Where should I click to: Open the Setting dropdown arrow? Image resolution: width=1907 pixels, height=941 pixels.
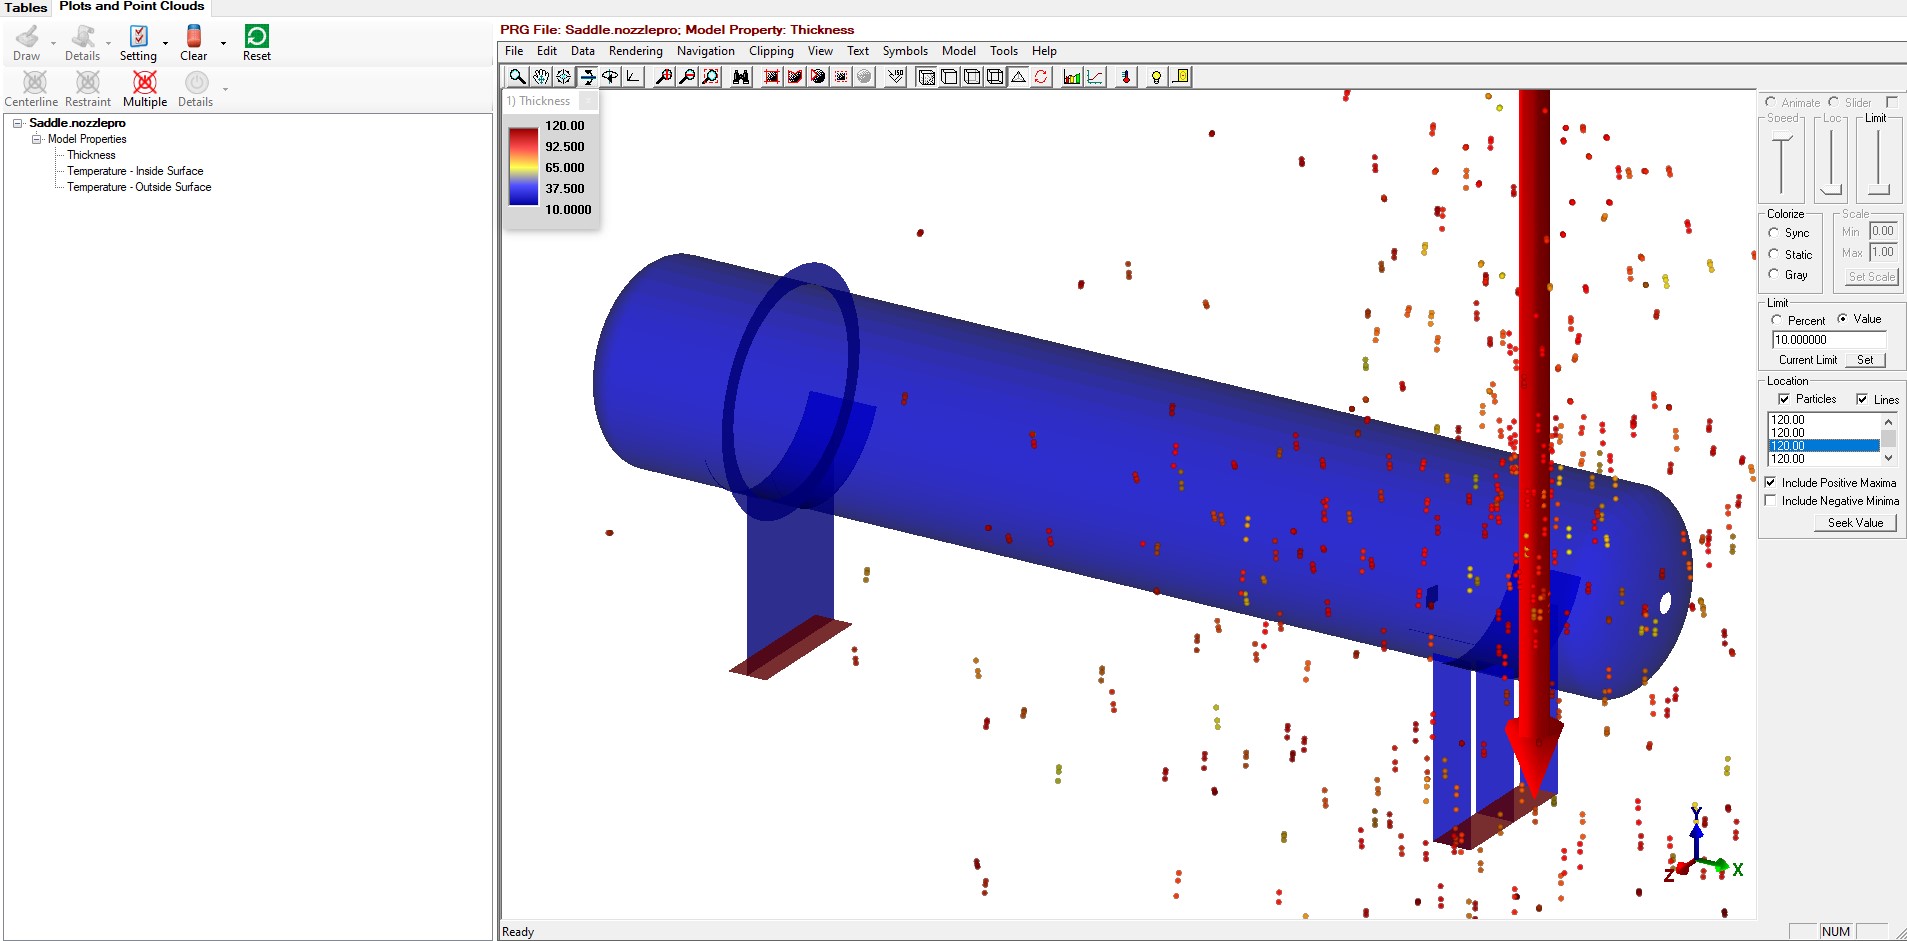(166, 44)
